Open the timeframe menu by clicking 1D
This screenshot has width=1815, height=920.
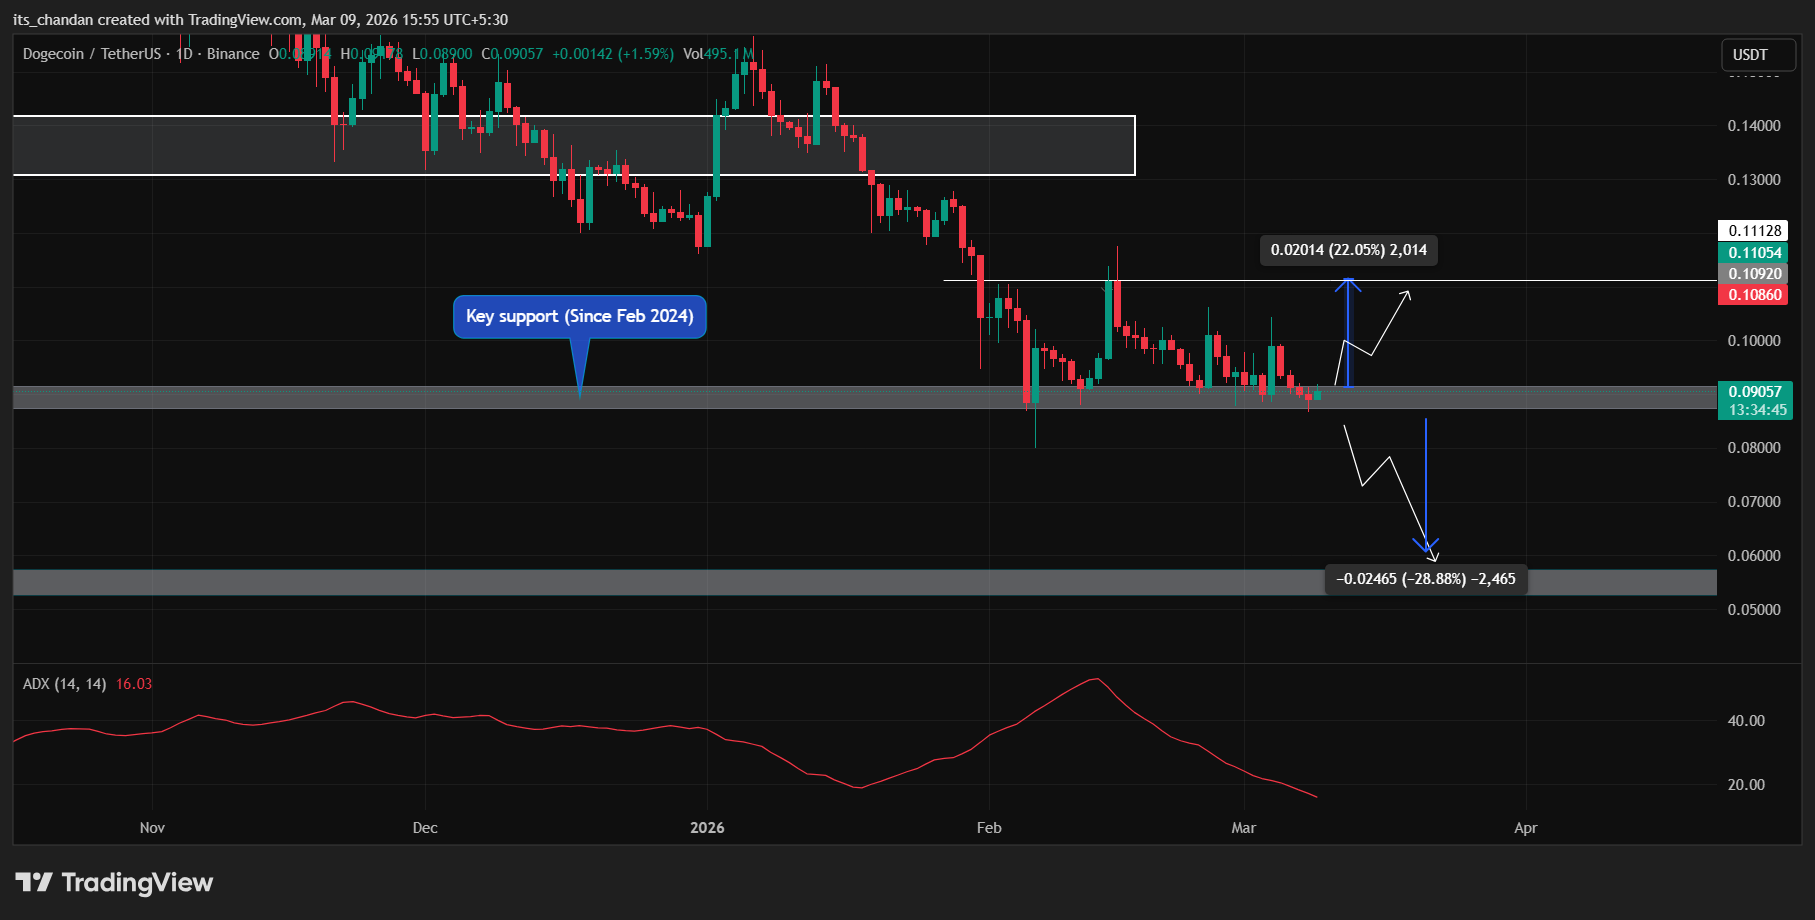point(183,54)
